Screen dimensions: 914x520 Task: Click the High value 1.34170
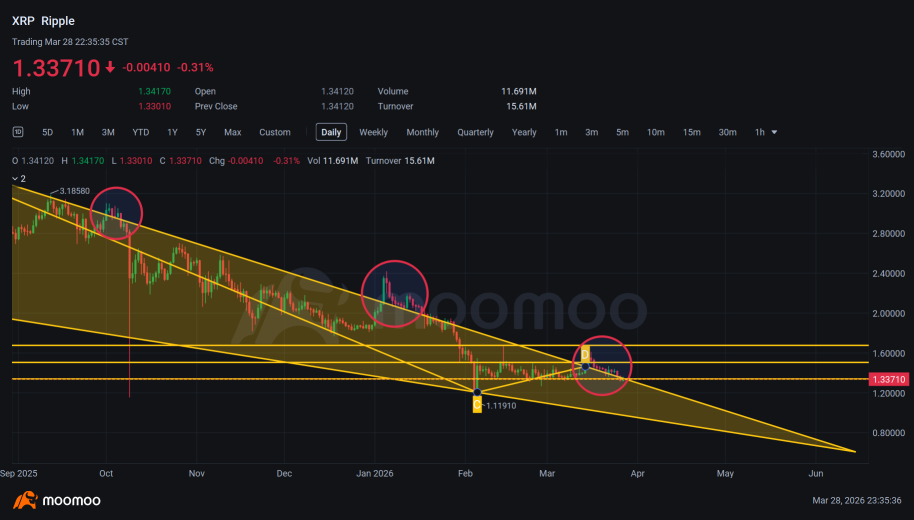[154, 92]
